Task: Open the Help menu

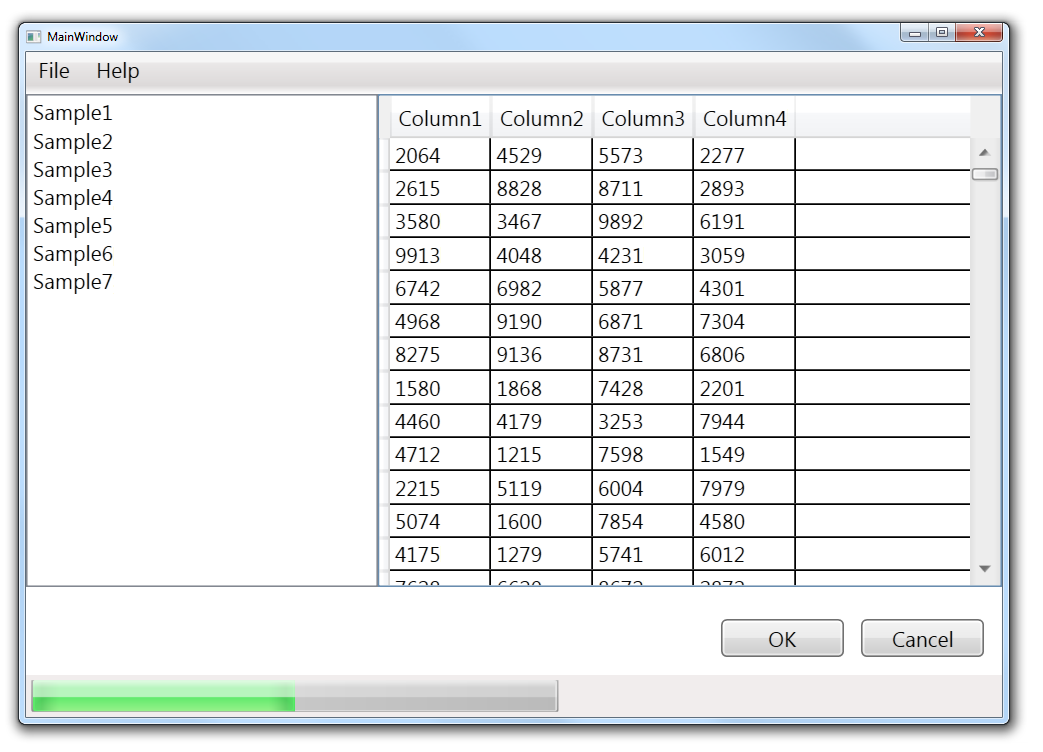Action: [118, 71]
